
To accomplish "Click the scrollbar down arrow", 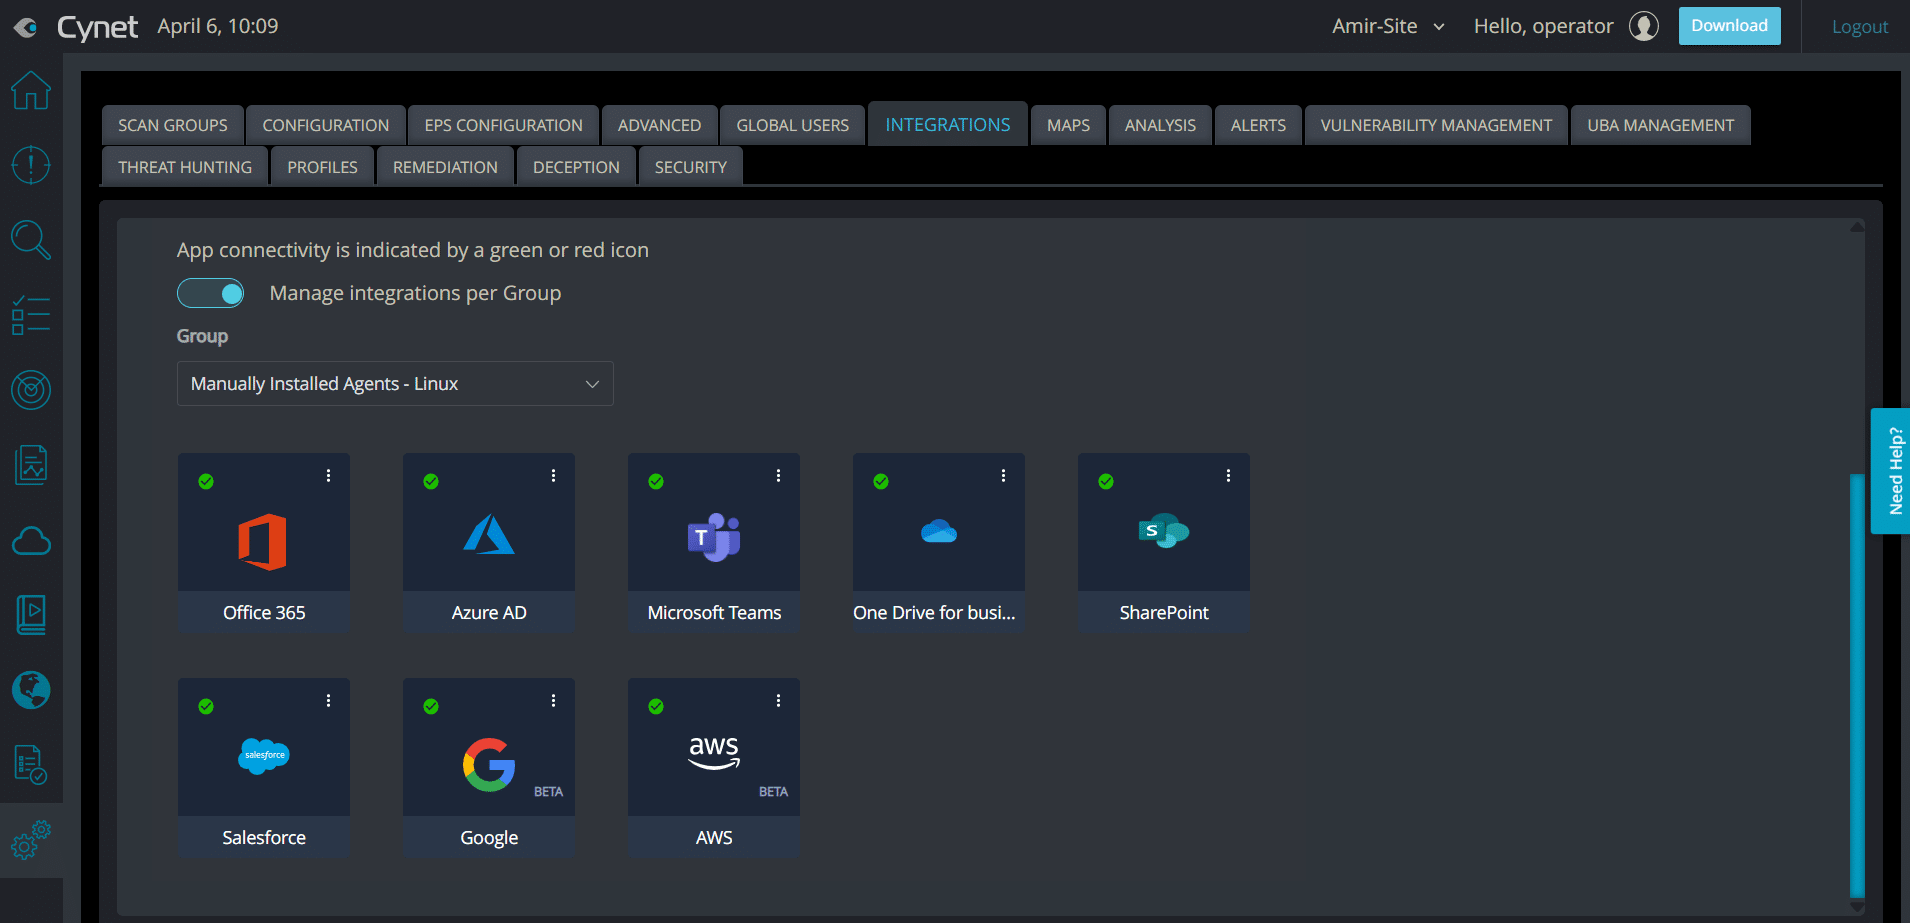I will pos(1857,907).
